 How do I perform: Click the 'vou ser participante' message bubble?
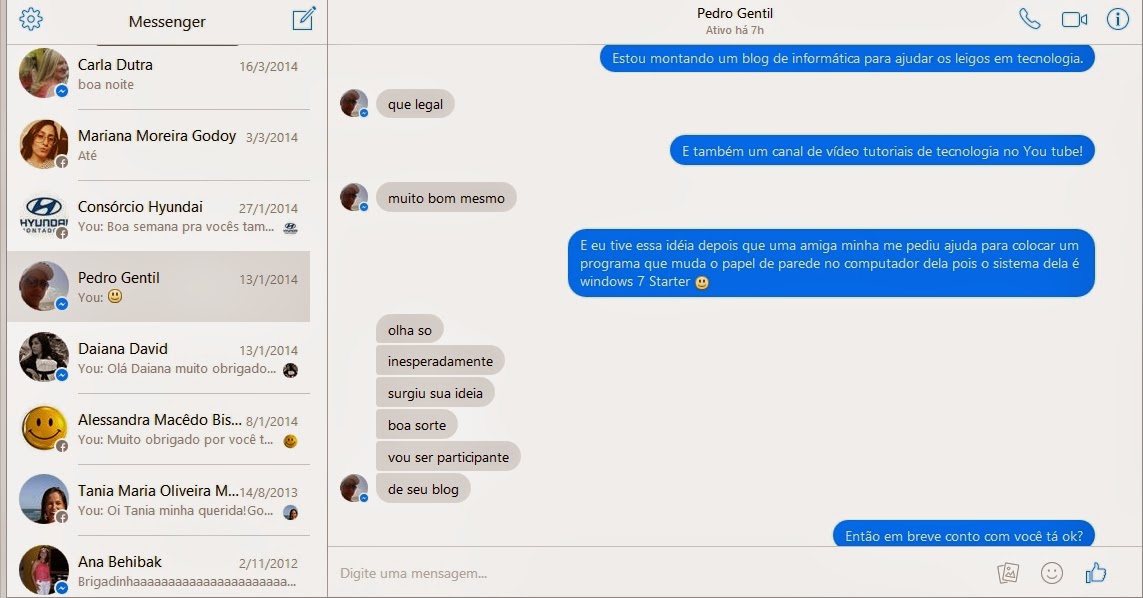[448, 457]
